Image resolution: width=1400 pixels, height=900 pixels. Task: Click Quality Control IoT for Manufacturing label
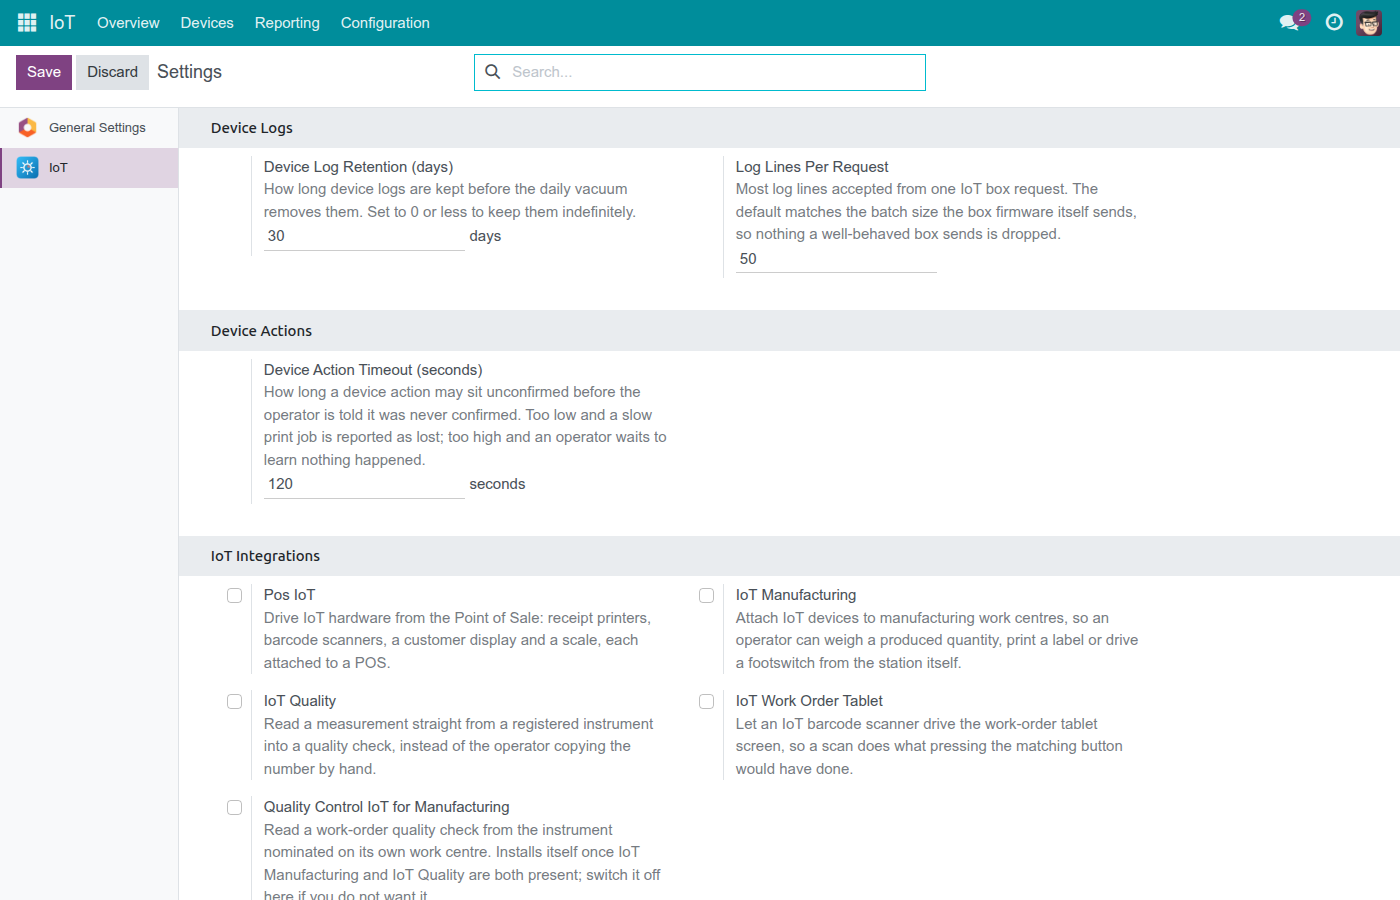[387, 807]
